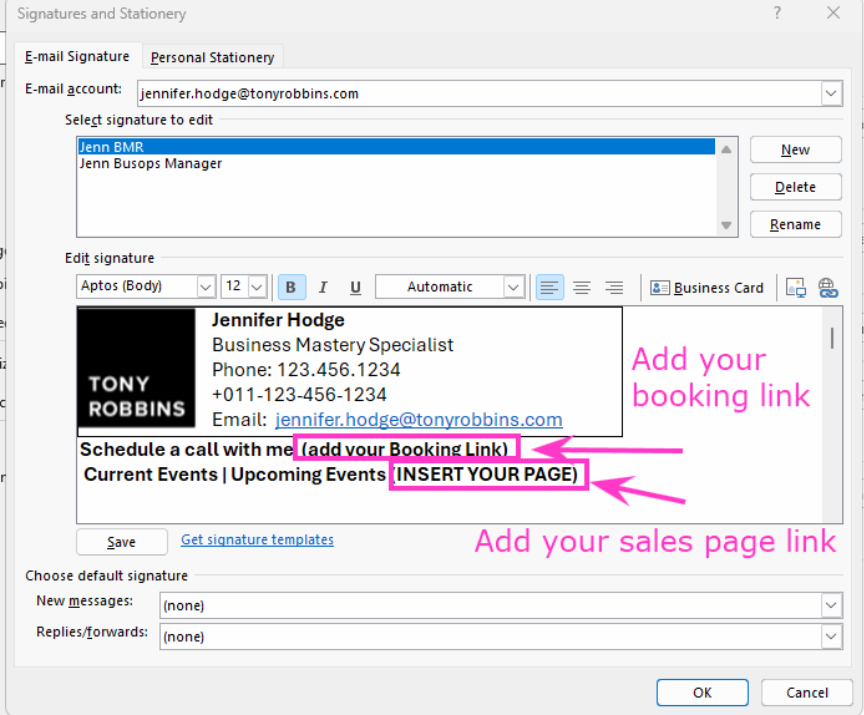The height and width of the screenshot is (715, 864).
Task: Click '(INSERT YOUR PAGE)' text
Action: (x=486, y=474)
